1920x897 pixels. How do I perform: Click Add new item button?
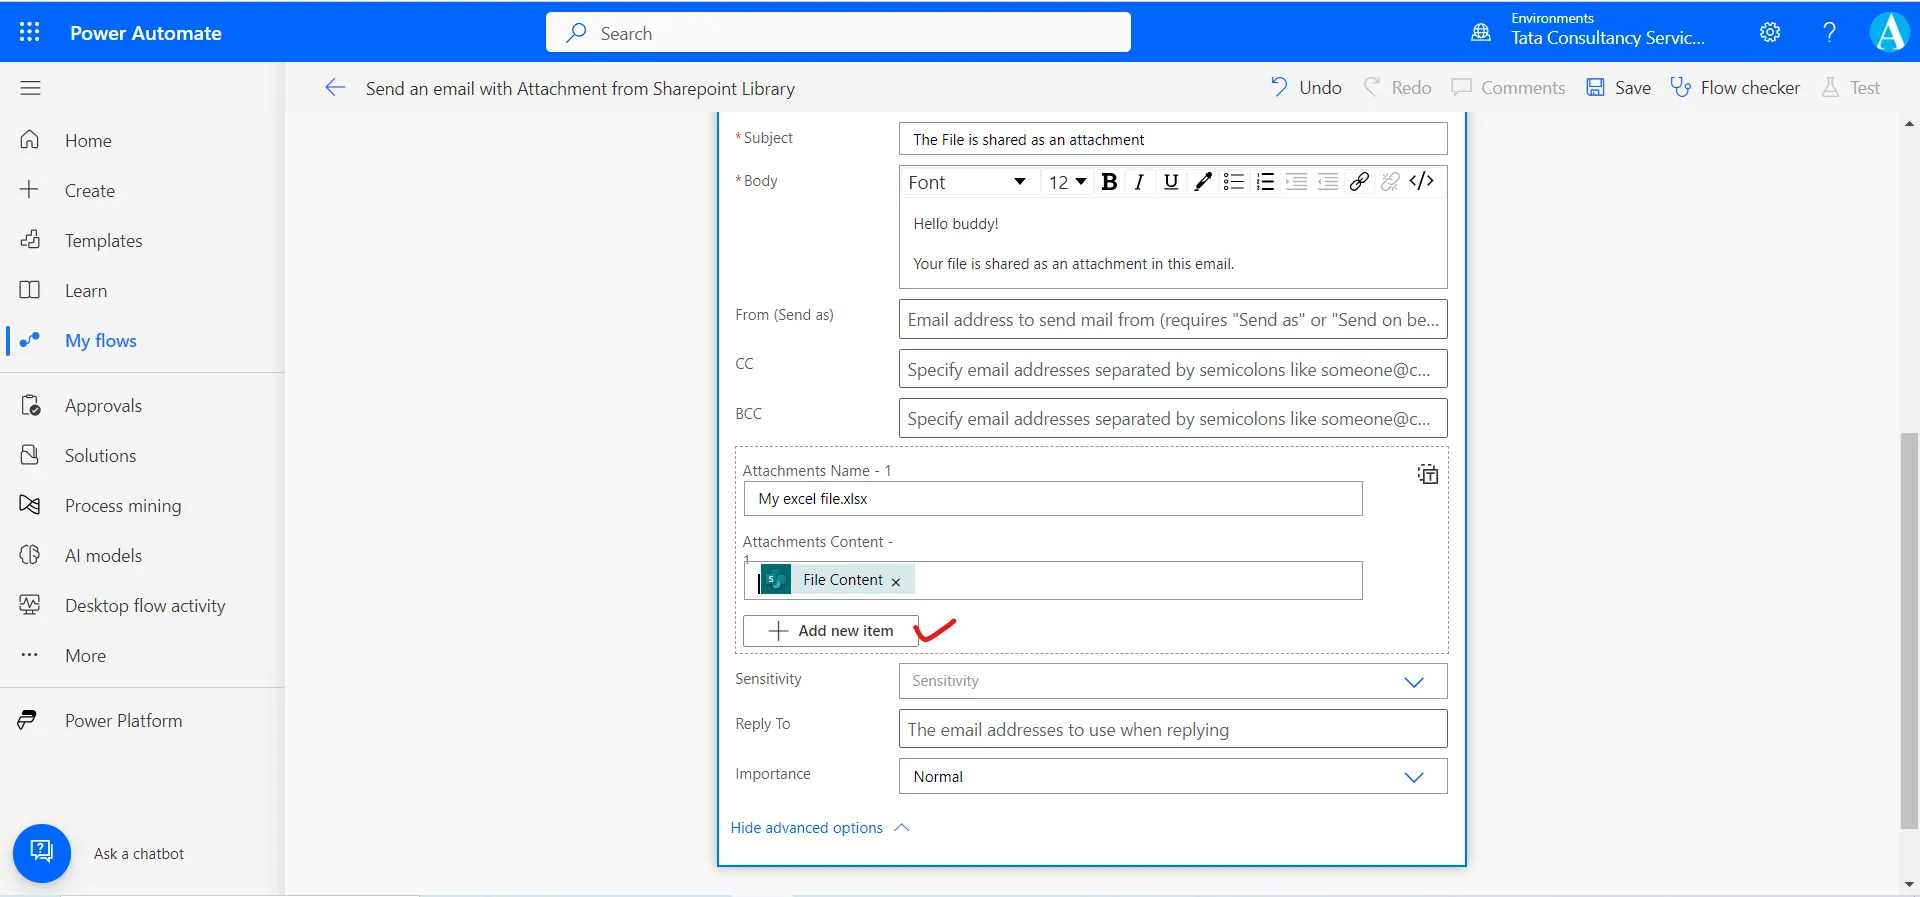coord(831,631)
